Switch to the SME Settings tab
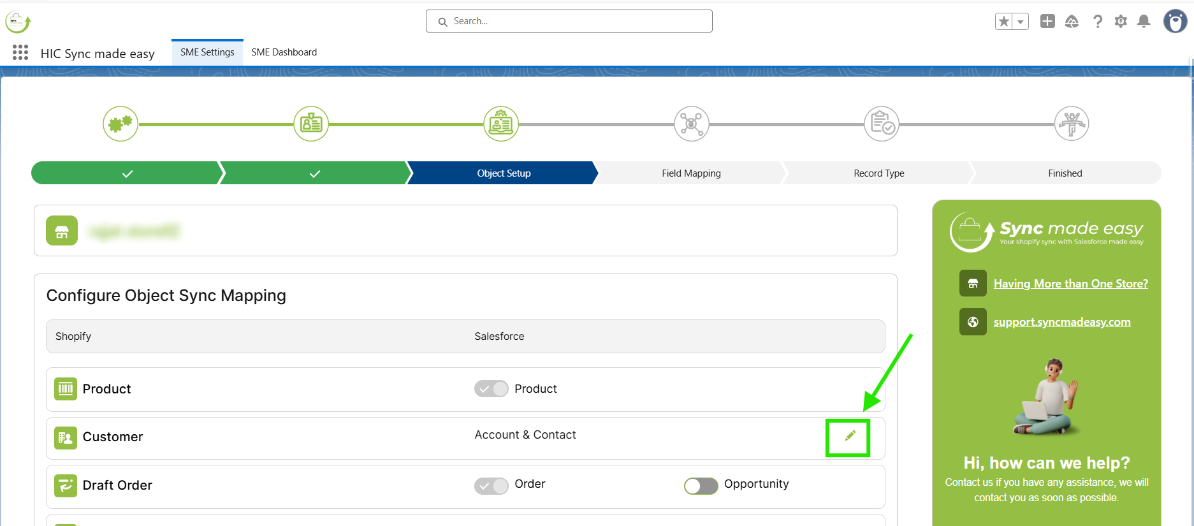The image size is (1194, 526). tap(207, 53)
